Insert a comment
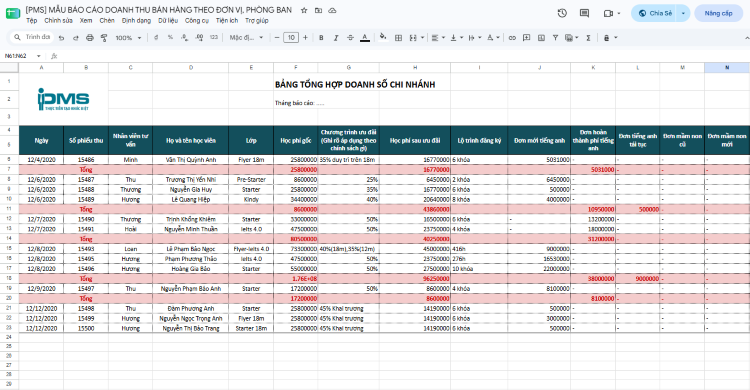750x390 pixels. point(526,37)
